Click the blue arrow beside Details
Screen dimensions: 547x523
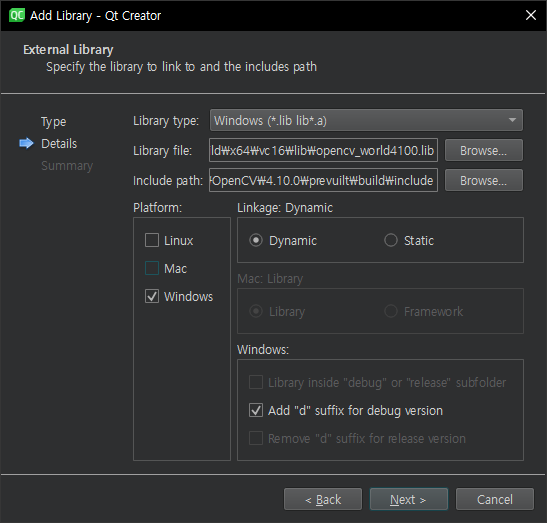pyautogui.click(x=26, y=143)
